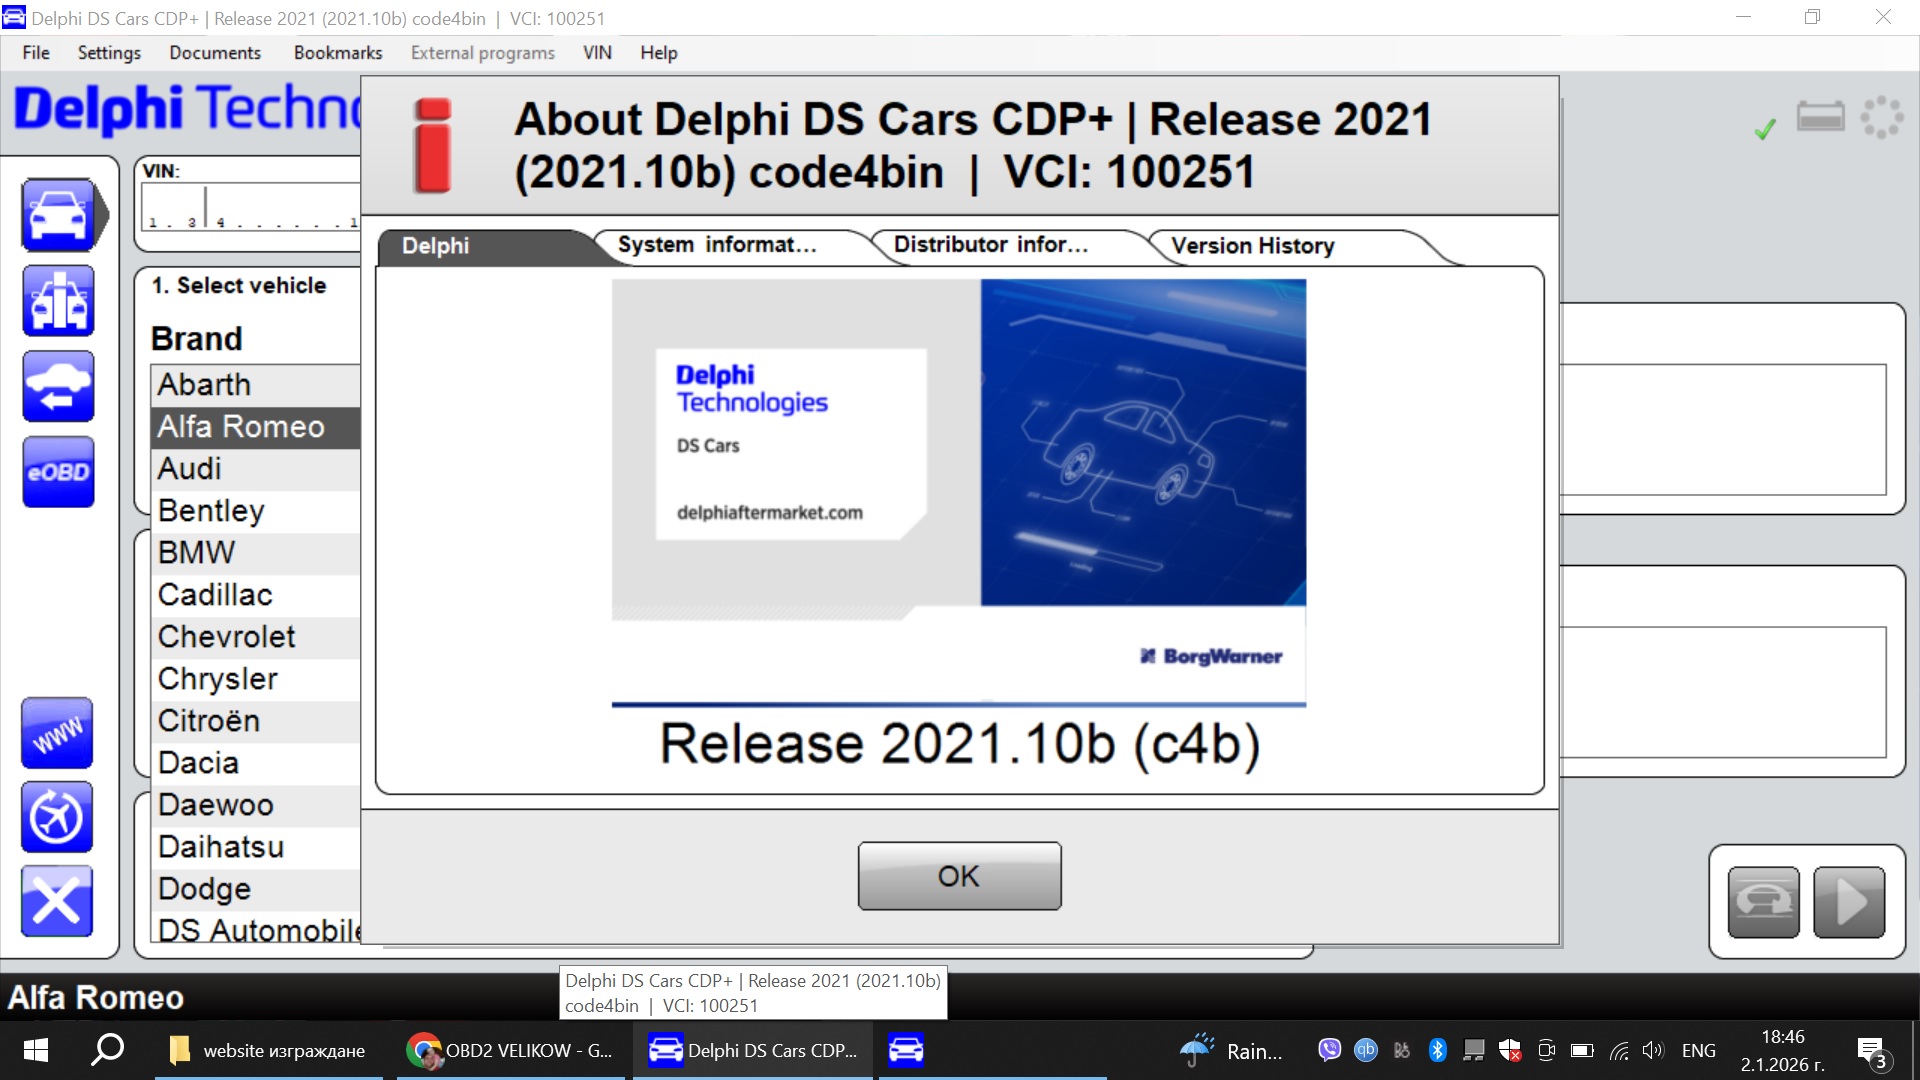Start diagnostics with the play arrow button

point(1845,901)
